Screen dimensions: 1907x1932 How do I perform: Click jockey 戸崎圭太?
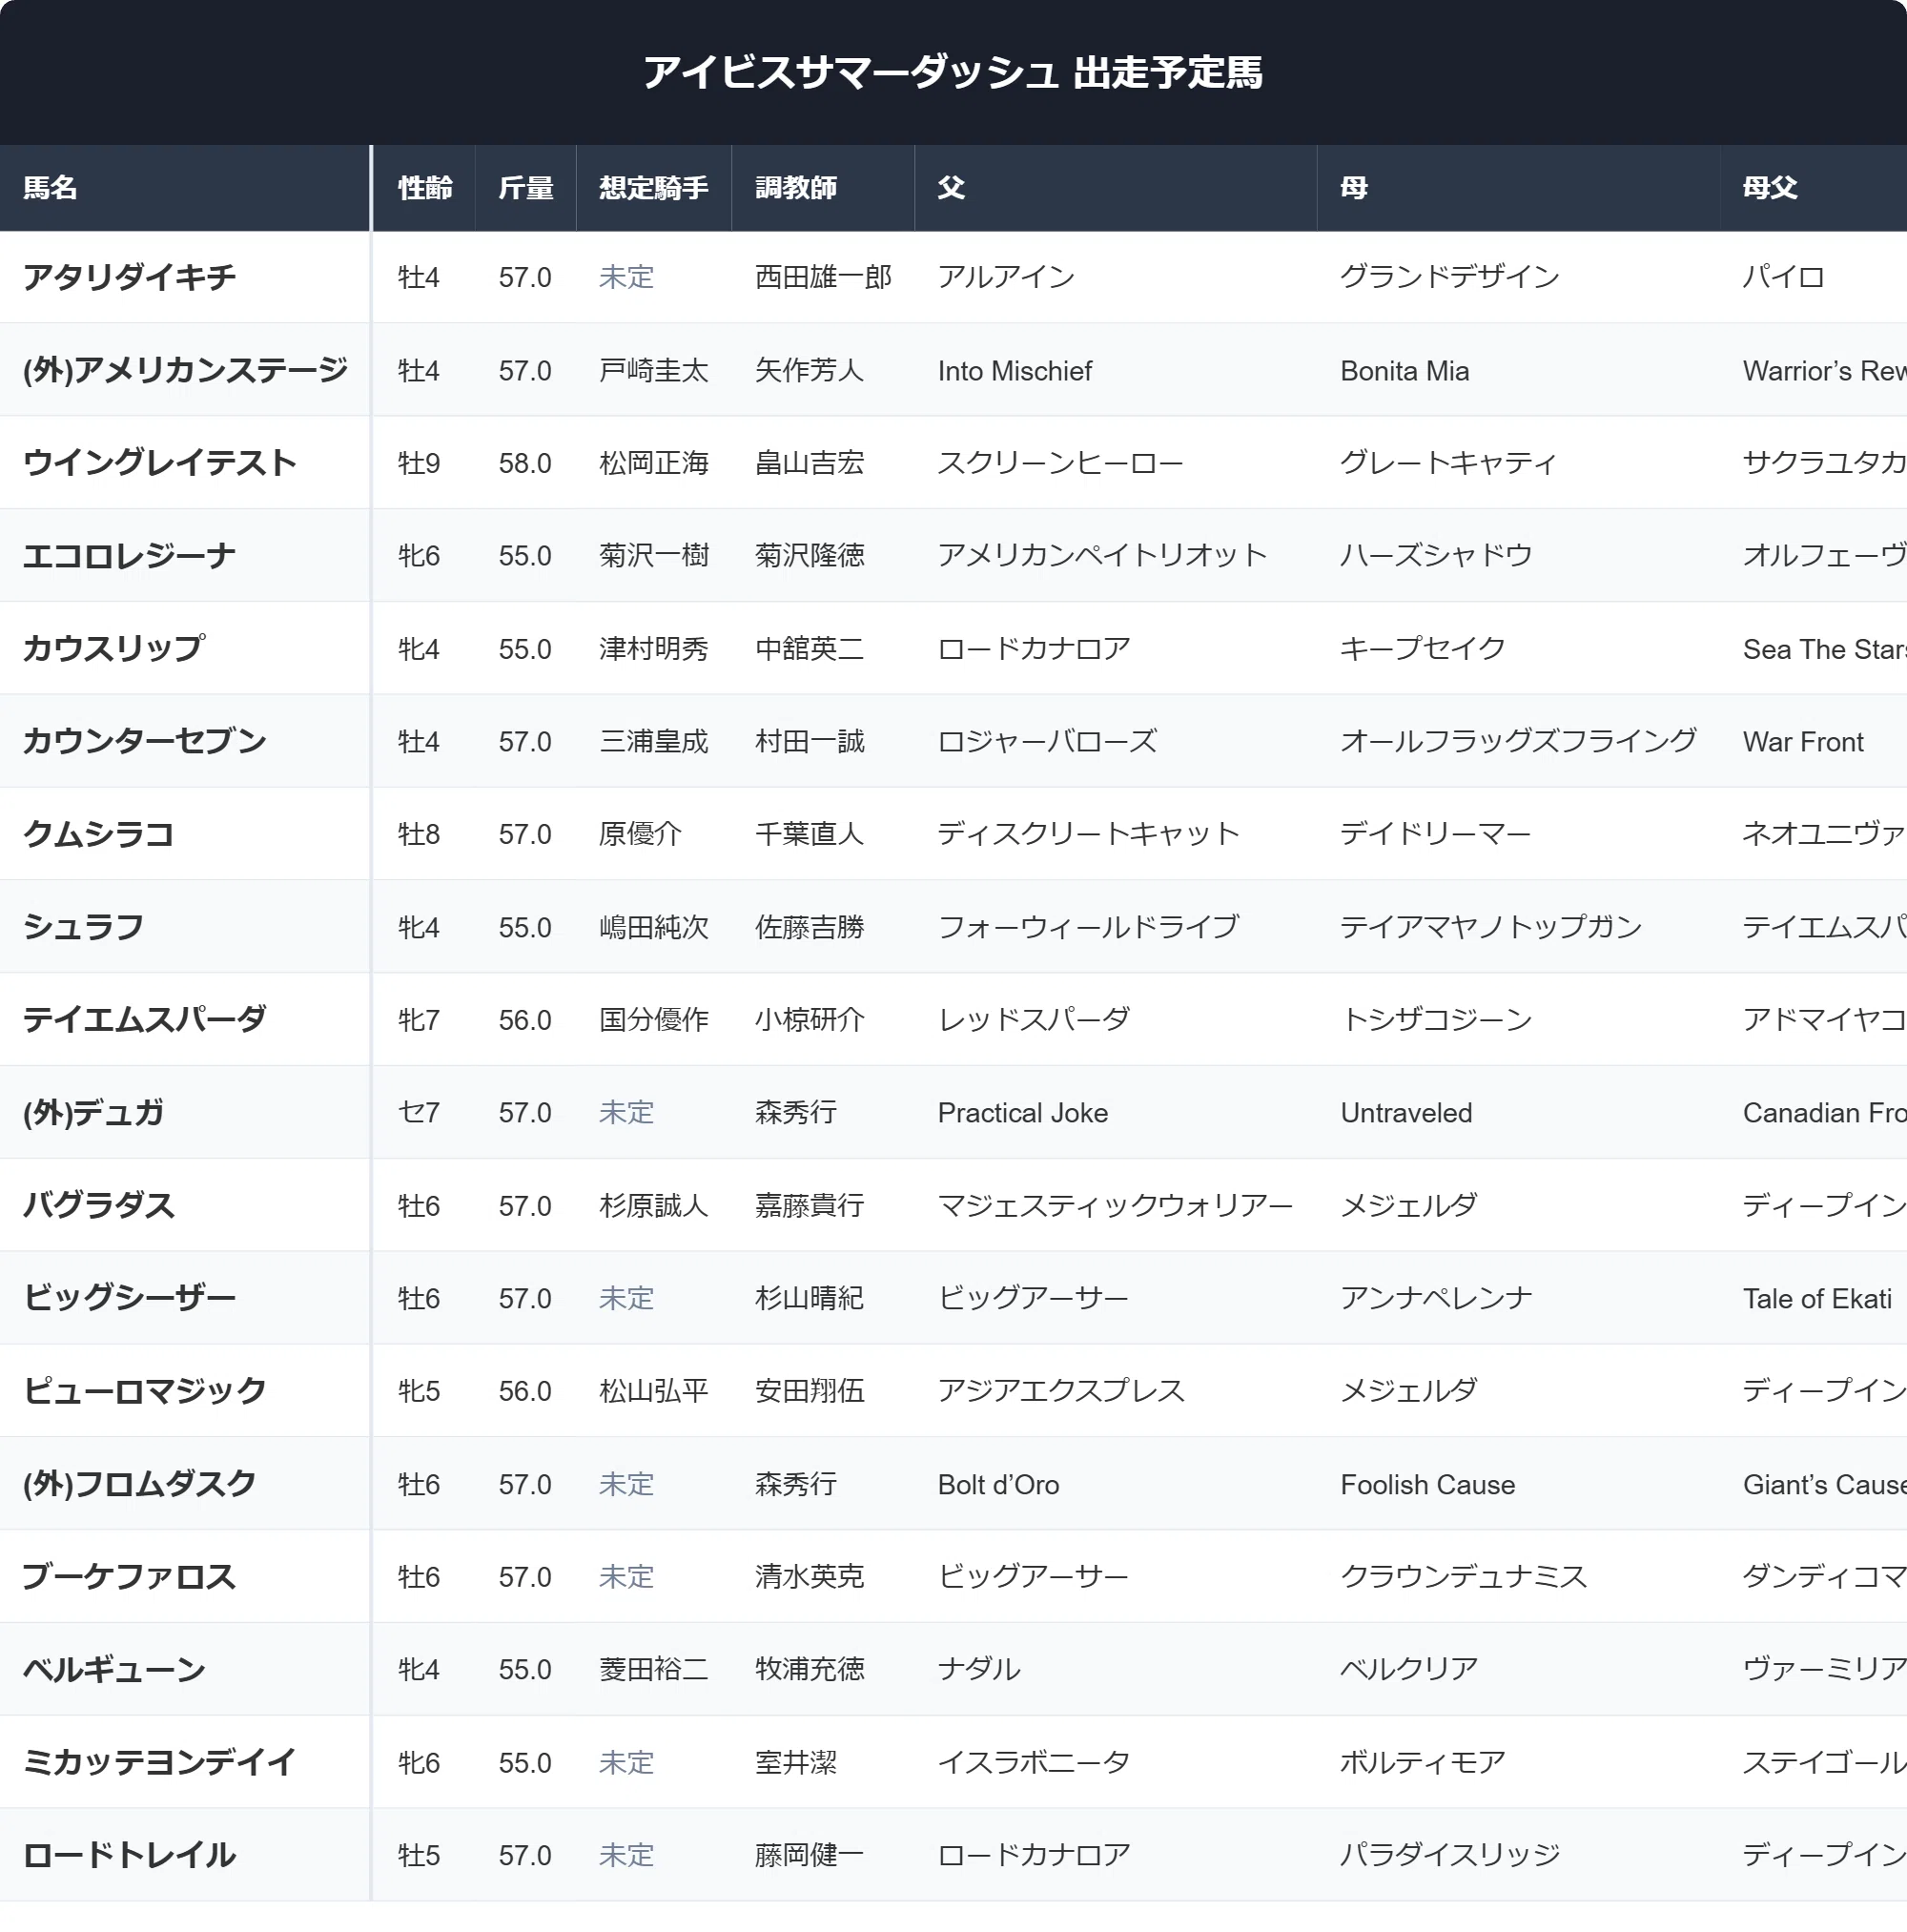[x=654, y=371]
